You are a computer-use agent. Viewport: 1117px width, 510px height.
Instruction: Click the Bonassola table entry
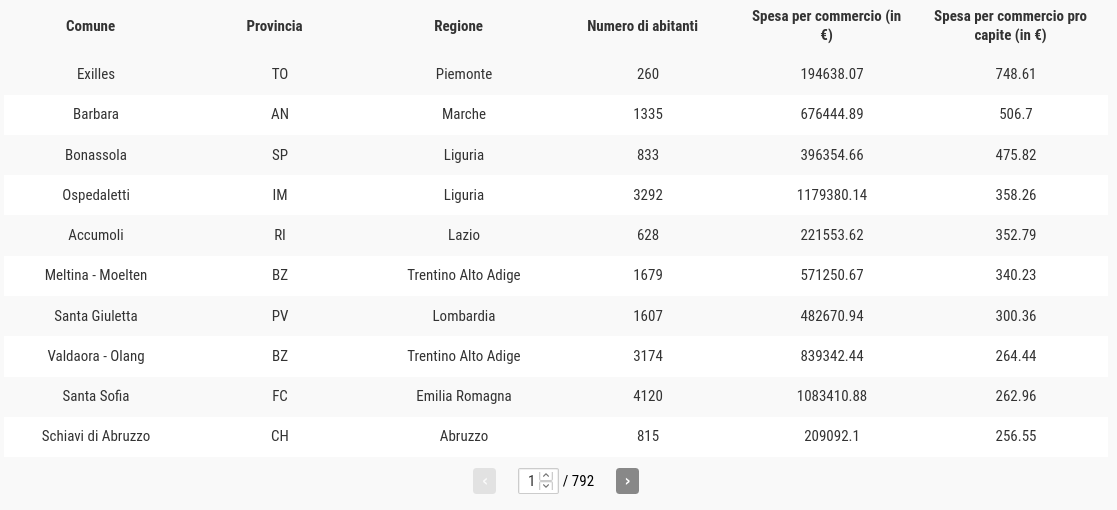pyautogui.click(x=95, y=155)
